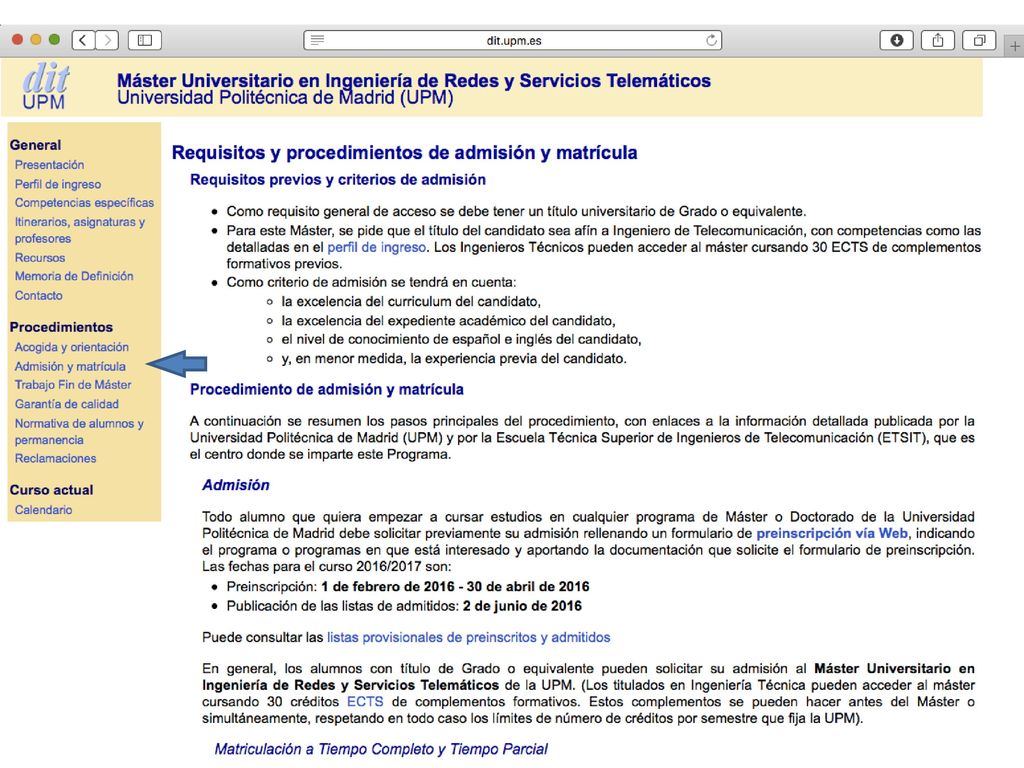
Task: Click date '2 de junio de 2016'
Action: pyautogui.click(x=522, y=605)
